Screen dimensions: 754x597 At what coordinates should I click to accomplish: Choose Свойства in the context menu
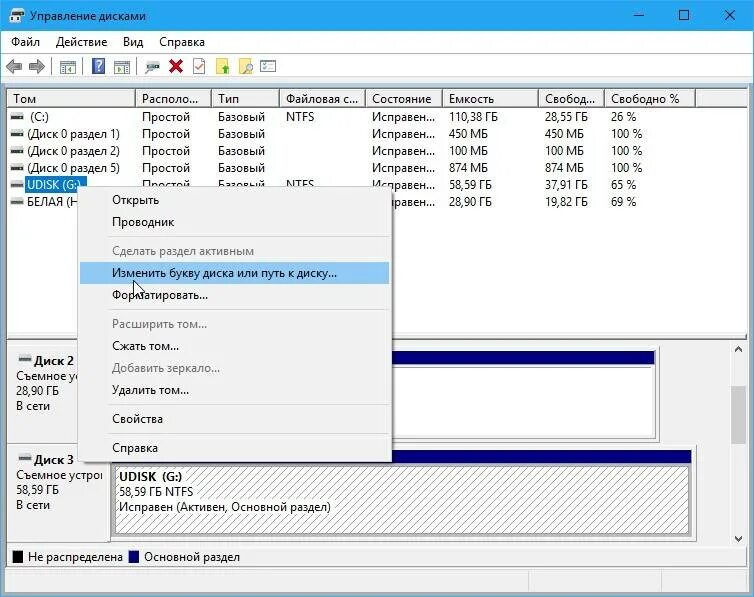coord(235,419)
